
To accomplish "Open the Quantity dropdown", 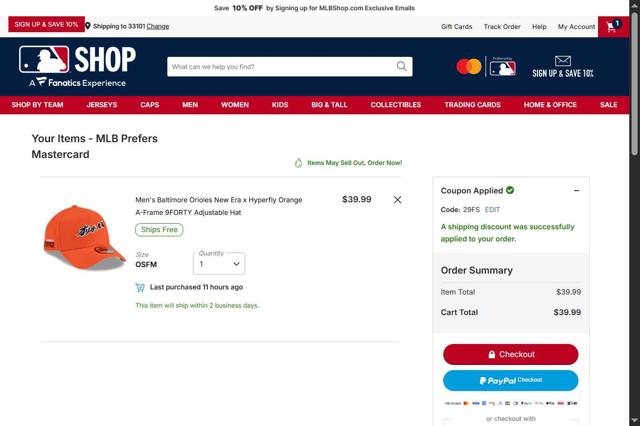I will pyautogui.click(x=219, y=264).
